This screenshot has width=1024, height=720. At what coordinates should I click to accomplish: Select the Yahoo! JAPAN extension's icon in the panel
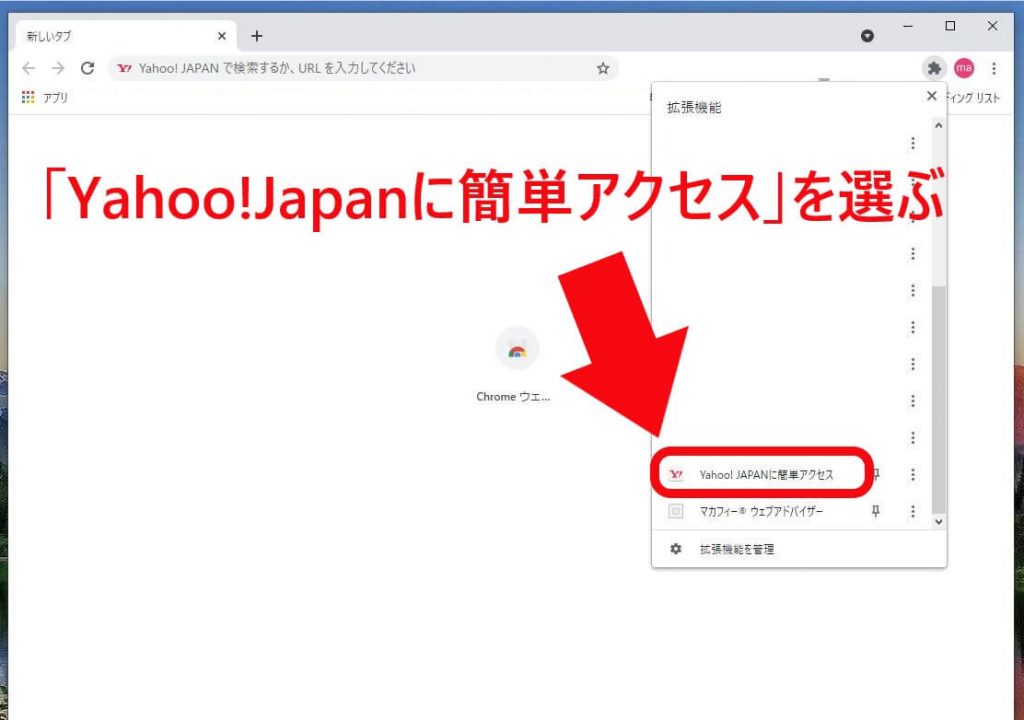point(676,473)
